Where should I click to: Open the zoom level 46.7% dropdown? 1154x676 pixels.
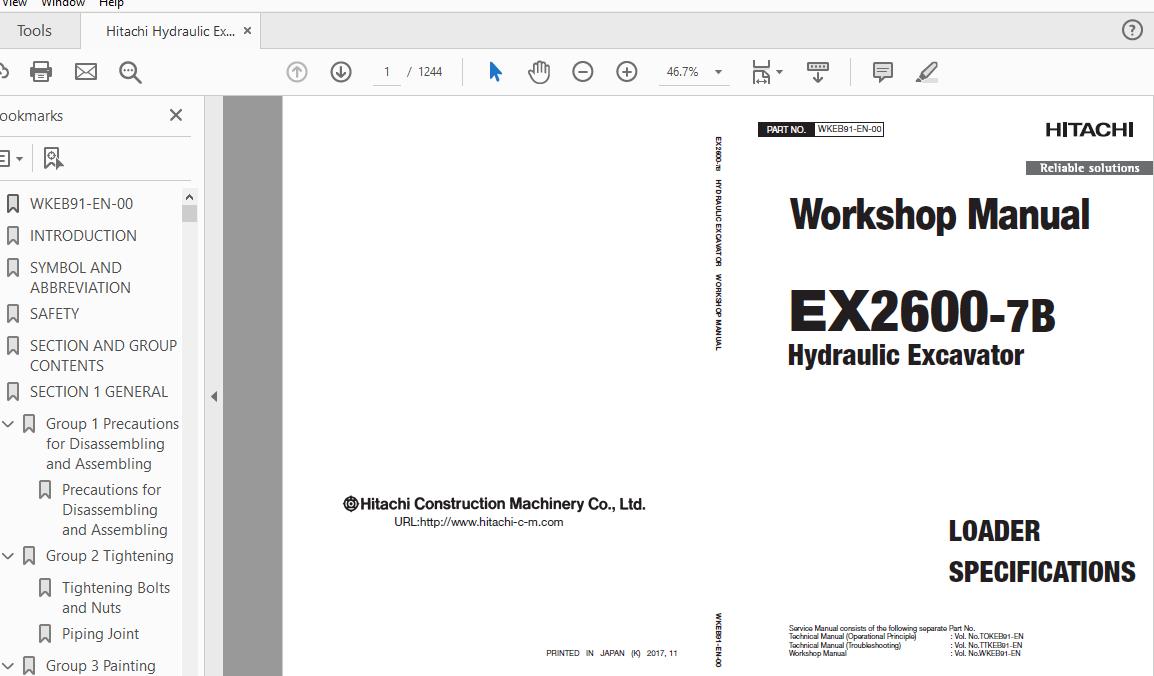718,72
